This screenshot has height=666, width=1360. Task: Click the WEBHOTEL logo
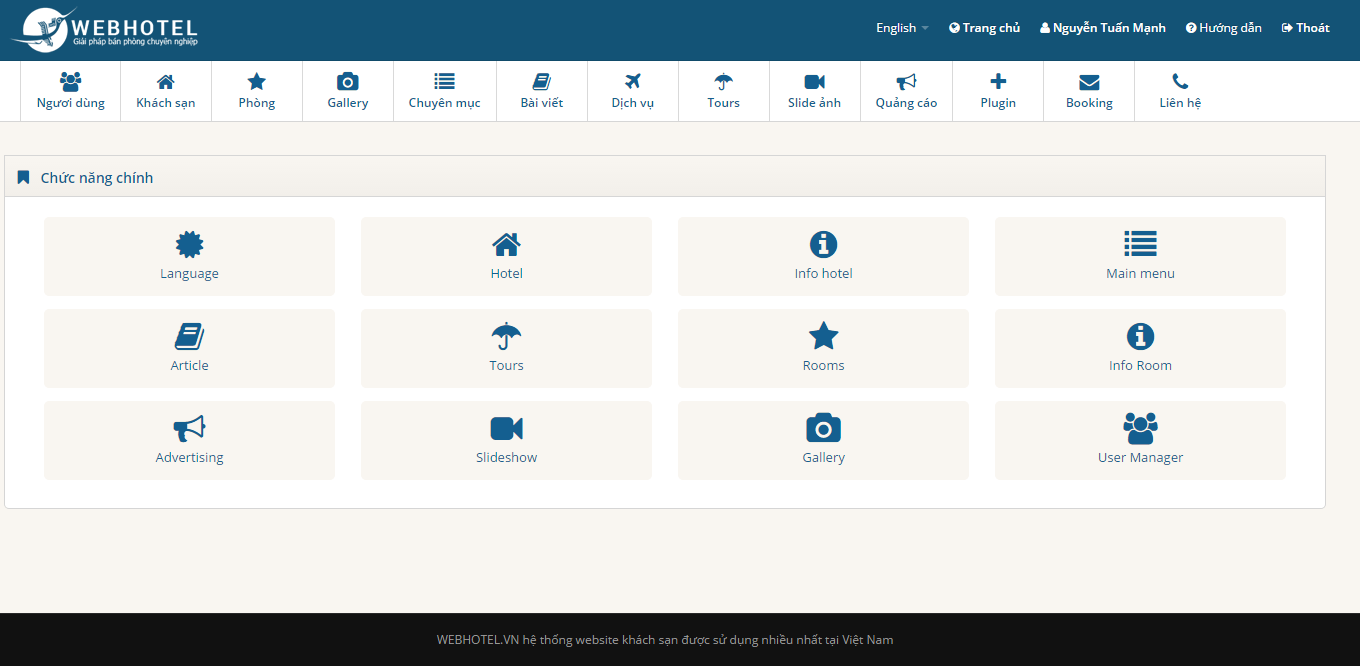coord(105,29)
